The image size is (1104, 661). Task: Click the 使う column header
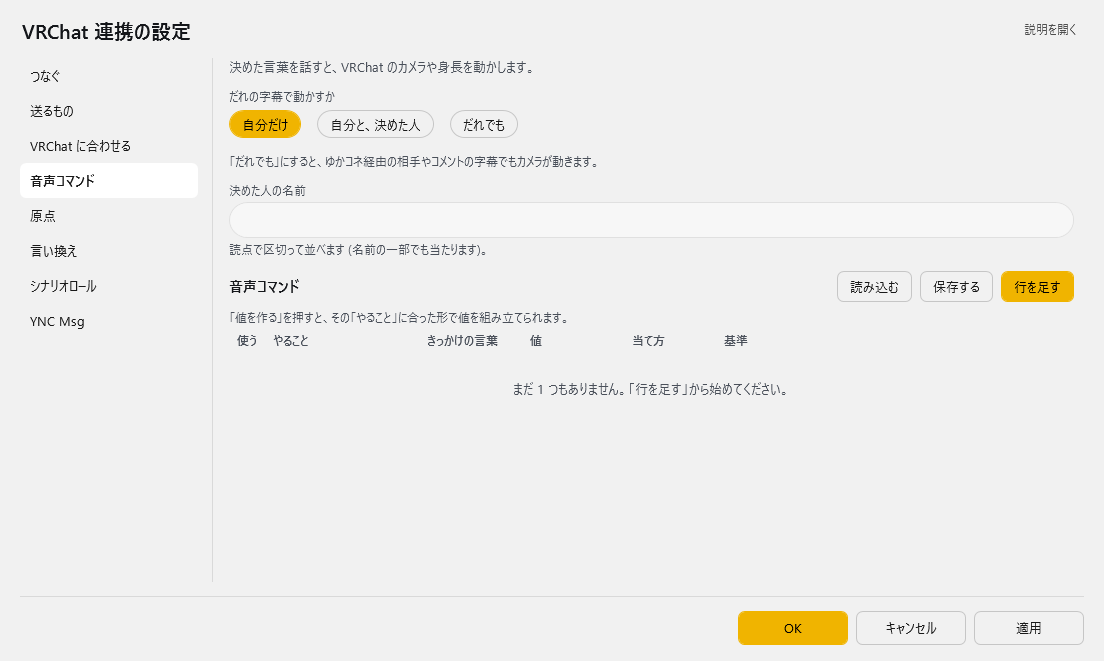[247, 341]
